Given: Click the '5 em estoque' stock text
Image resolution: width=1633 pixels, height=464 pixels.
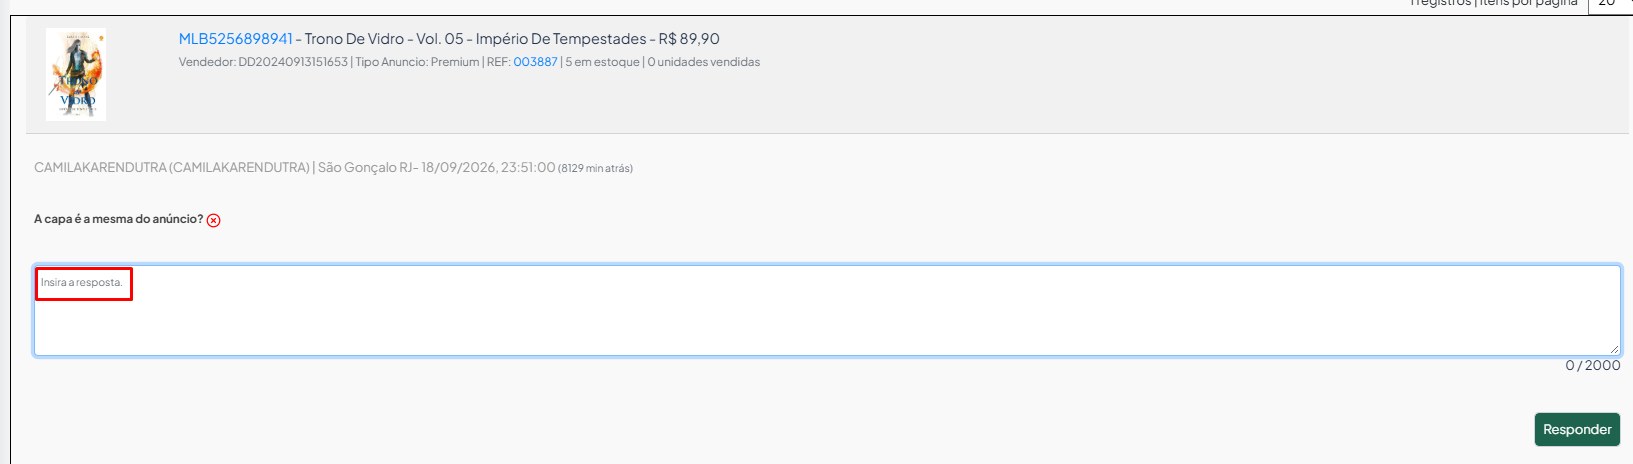Looking at the screenshot, I should pos(602,62).
